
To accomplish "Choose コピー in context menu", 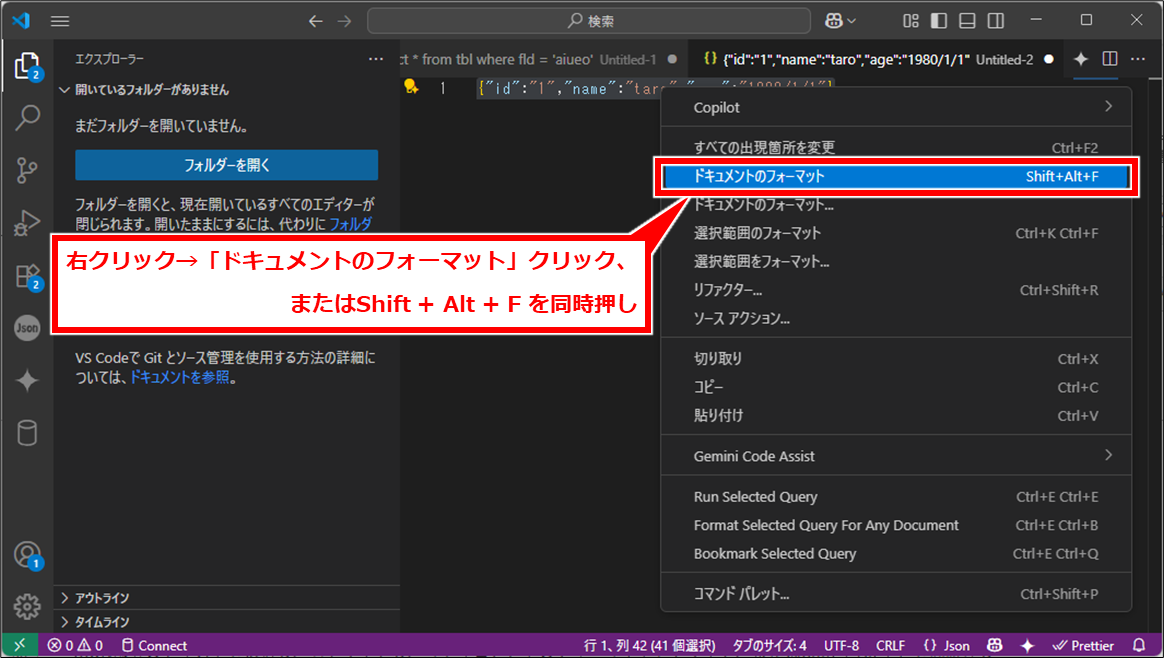I will tap(896, 387).
